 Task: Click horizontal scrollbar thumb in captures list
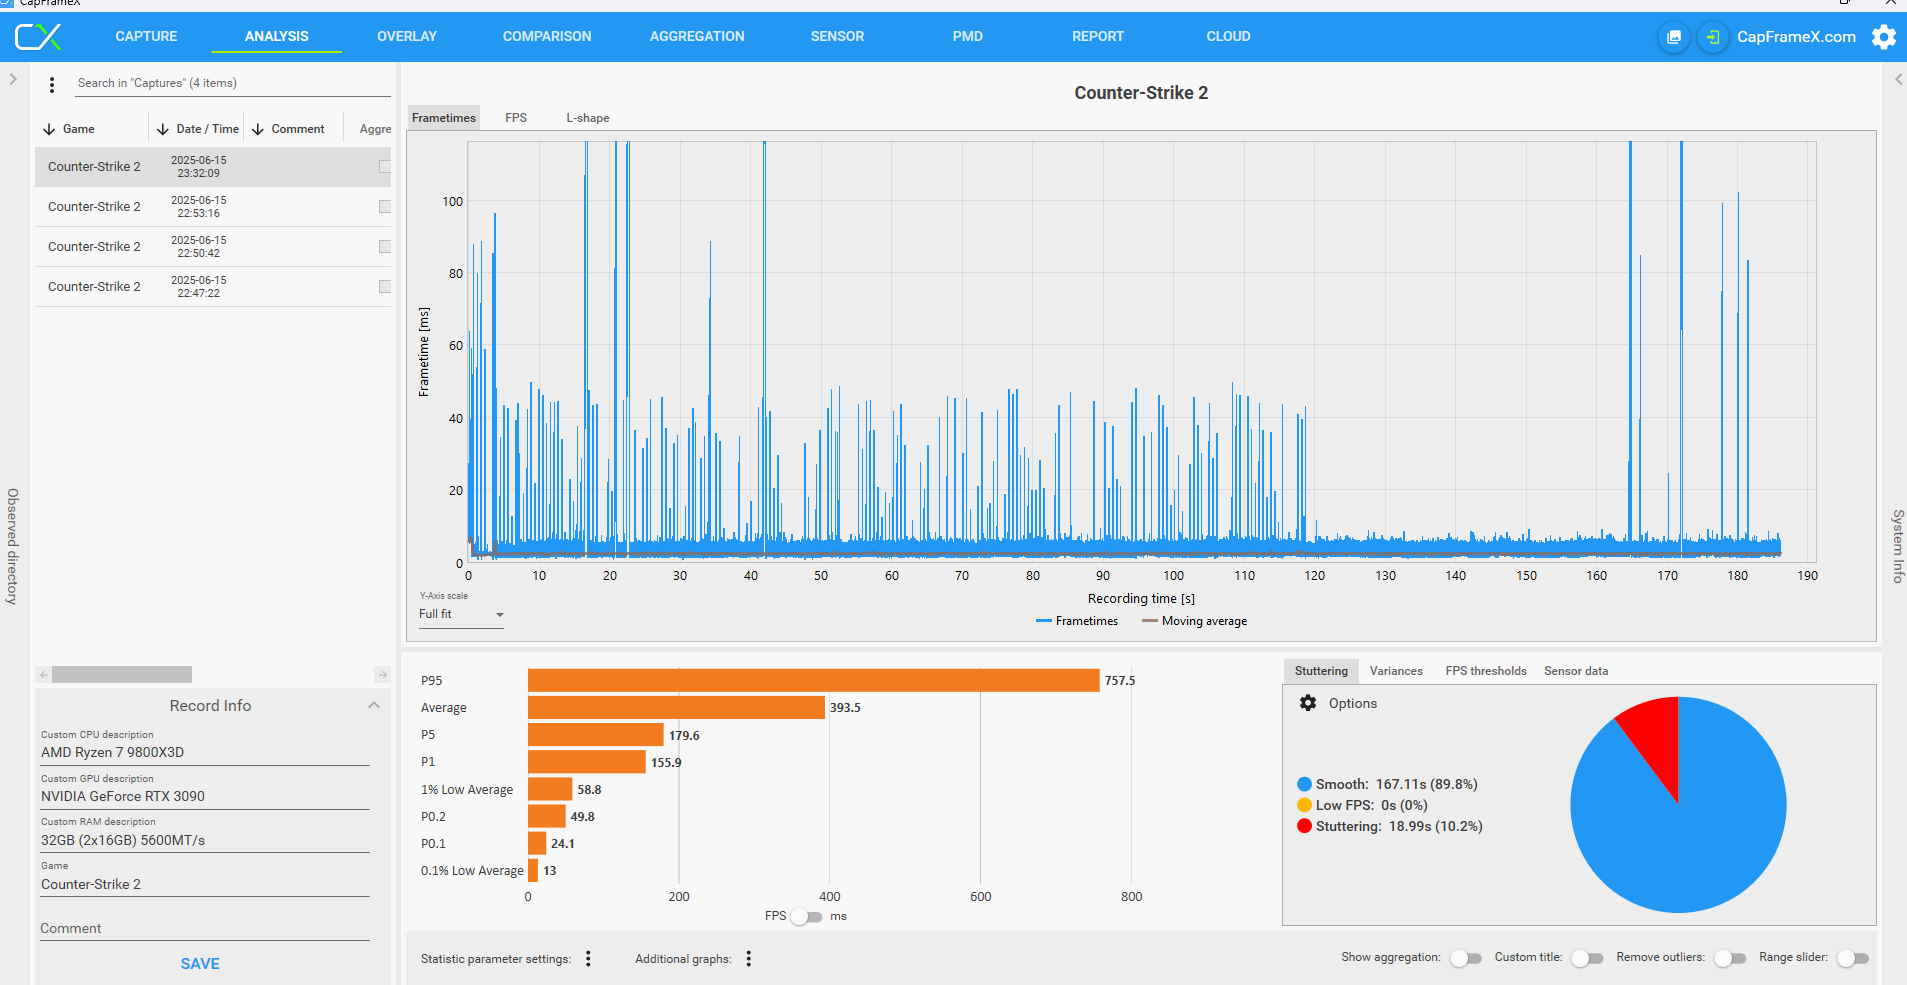tap(122, 675)
